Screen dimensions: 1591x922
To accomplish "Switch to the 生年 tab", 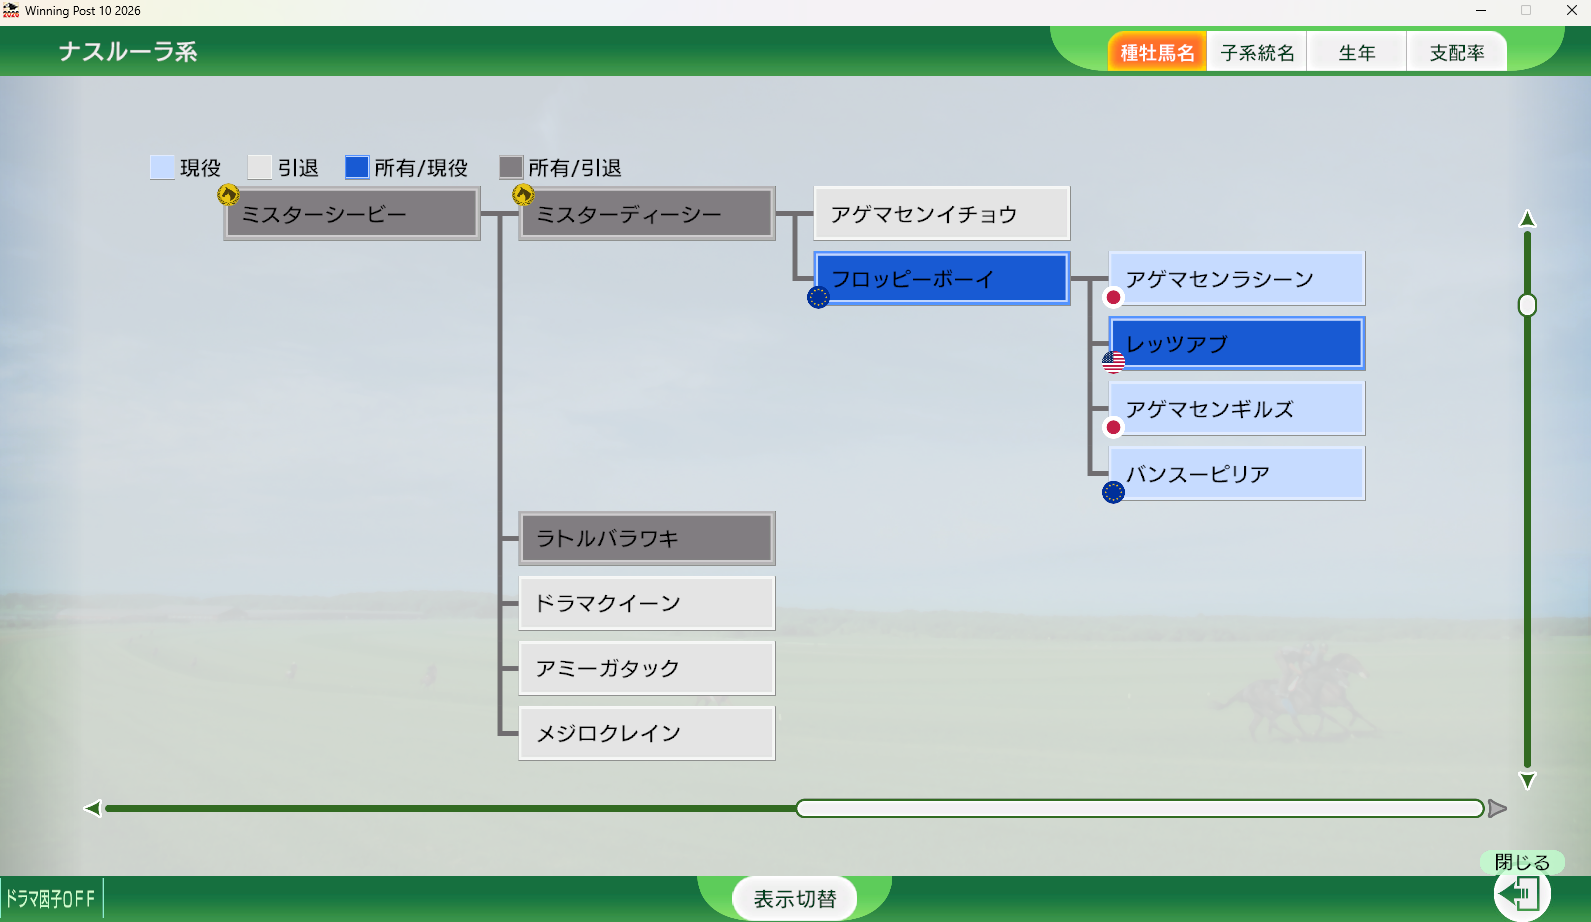I will tap(1357, 53).
